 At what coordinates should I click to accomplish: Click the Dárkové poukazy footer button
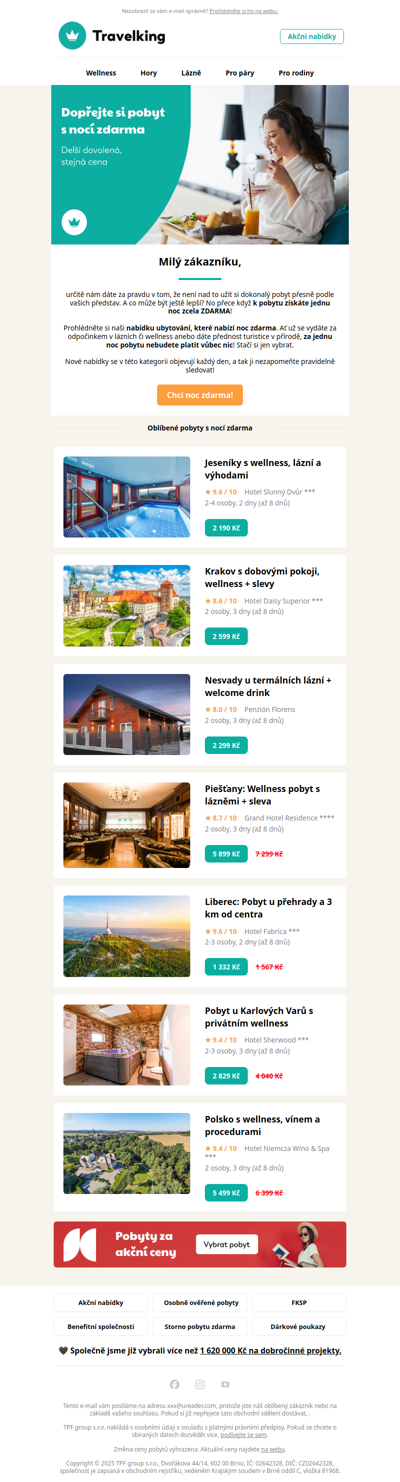(299, 1326)
